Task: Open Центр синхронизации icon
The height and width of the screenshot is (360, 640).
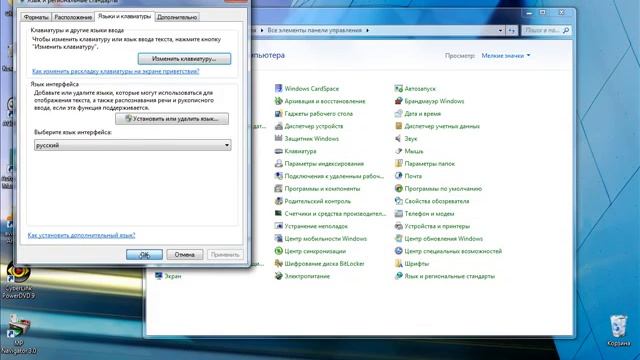Action: (x=279, y=251)
